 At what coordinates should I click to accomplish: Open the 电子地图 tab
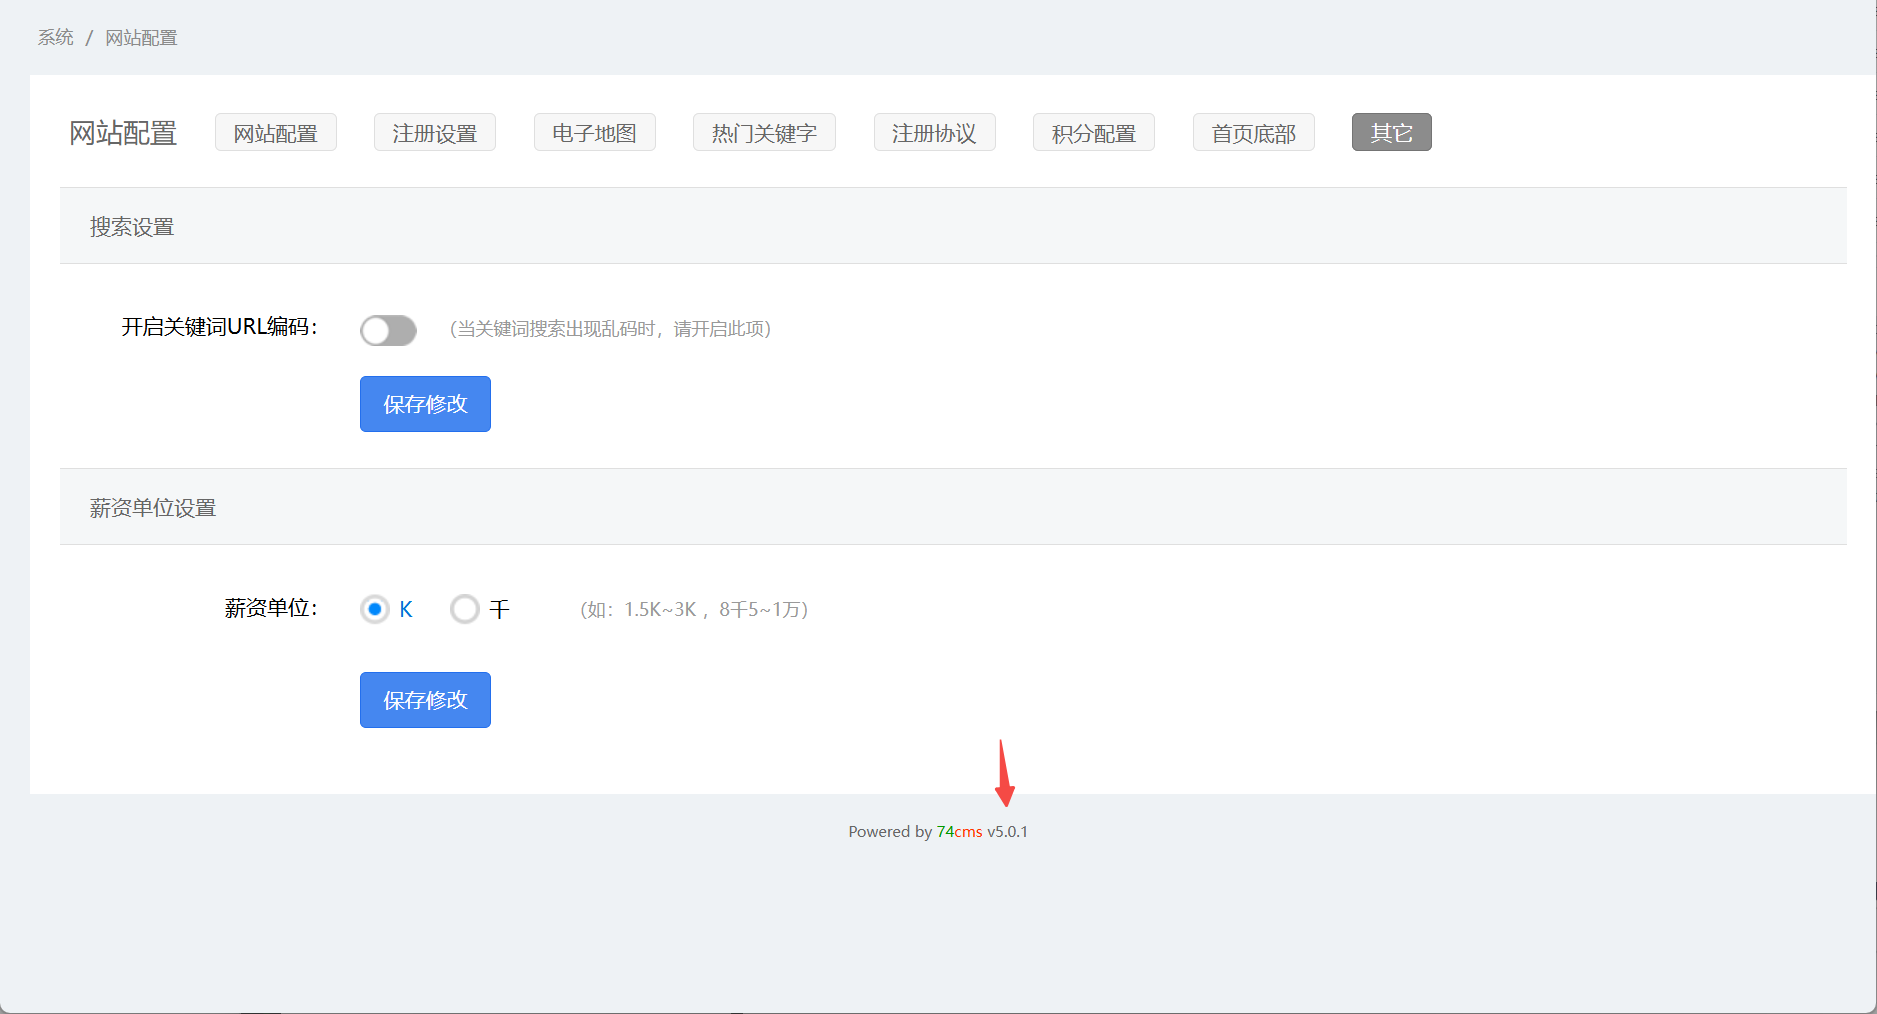pyautogui.click(x=594, y=133)
